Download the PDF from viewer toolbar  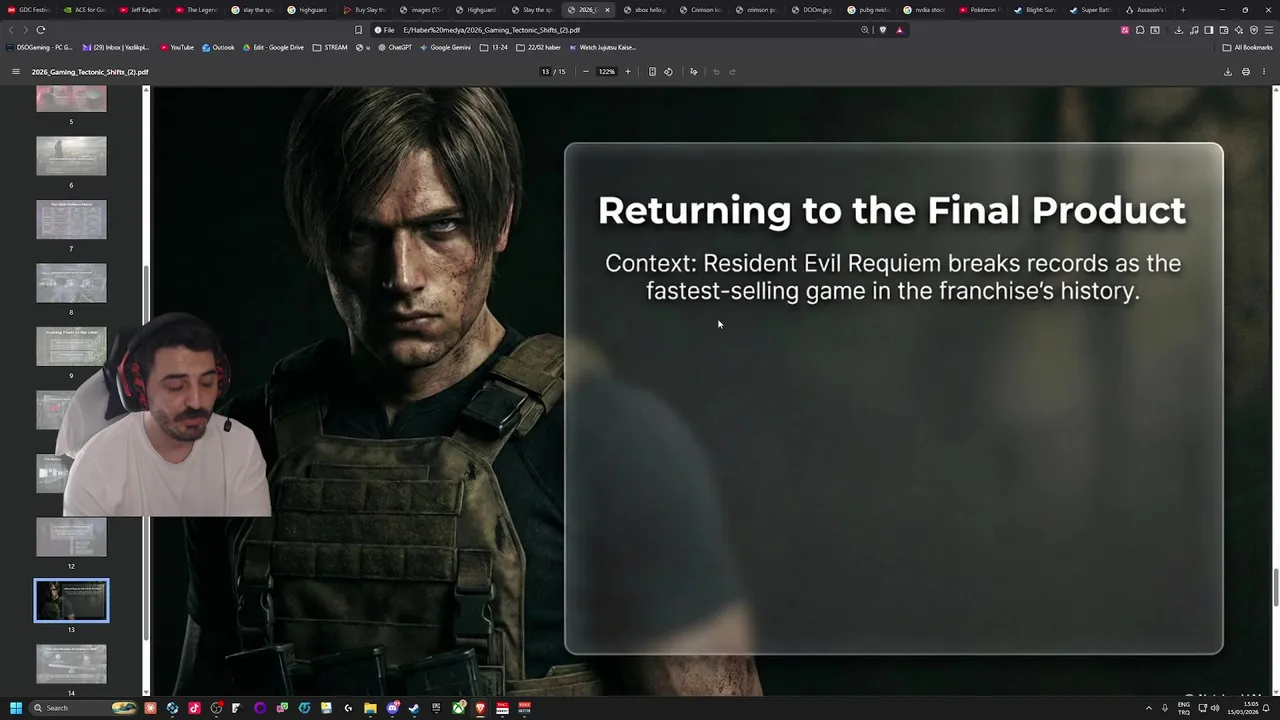coord(1228,72)
